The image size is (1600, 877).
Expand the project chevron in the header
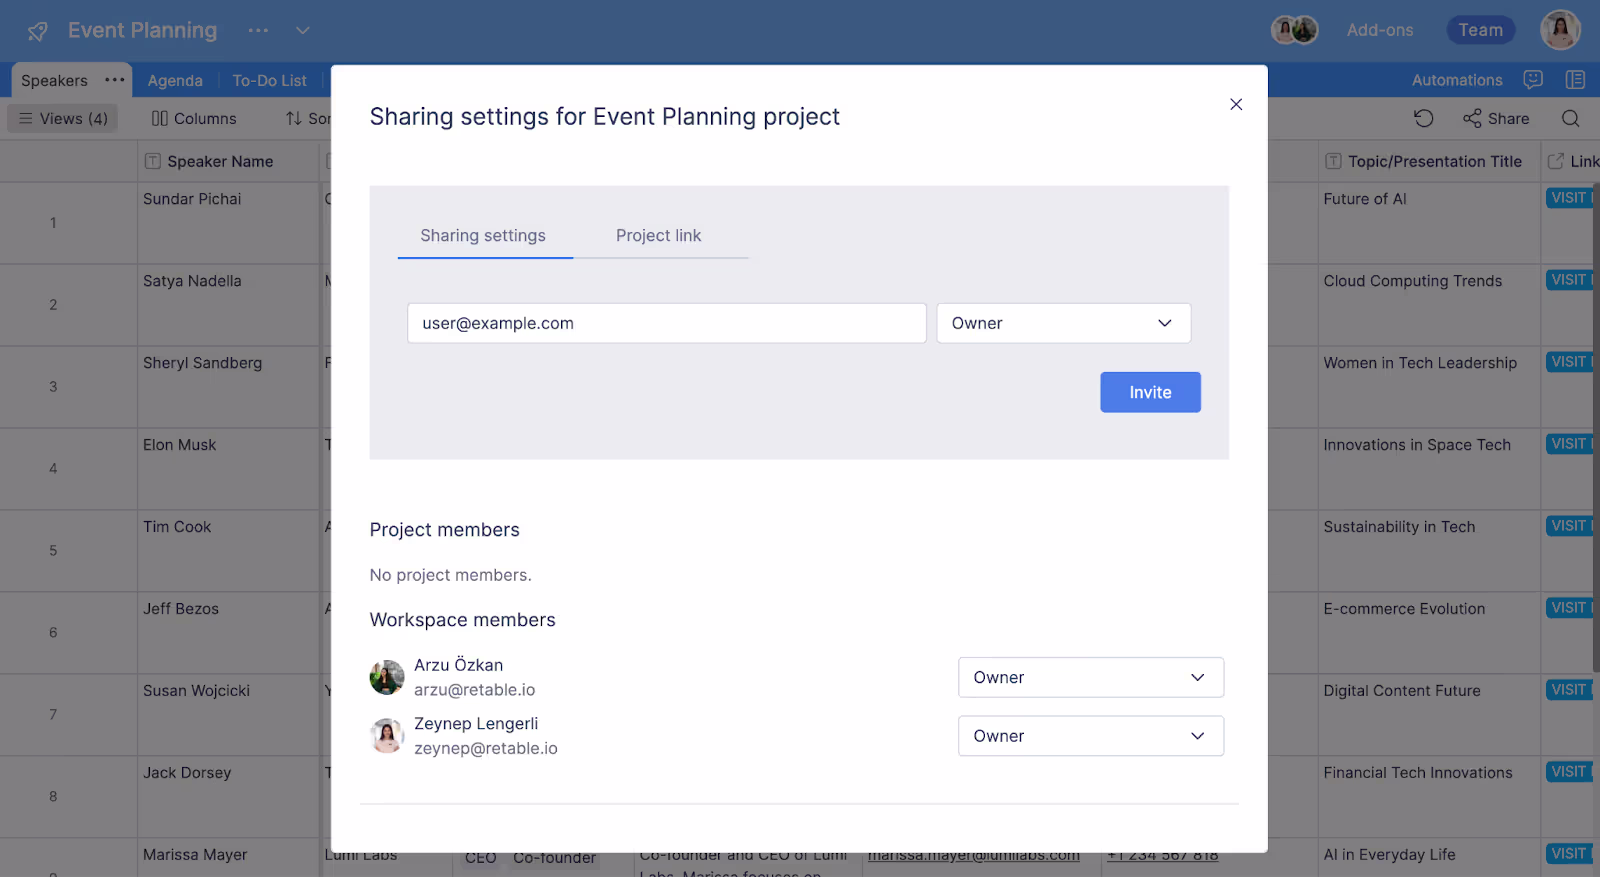[x=302, y=30]
